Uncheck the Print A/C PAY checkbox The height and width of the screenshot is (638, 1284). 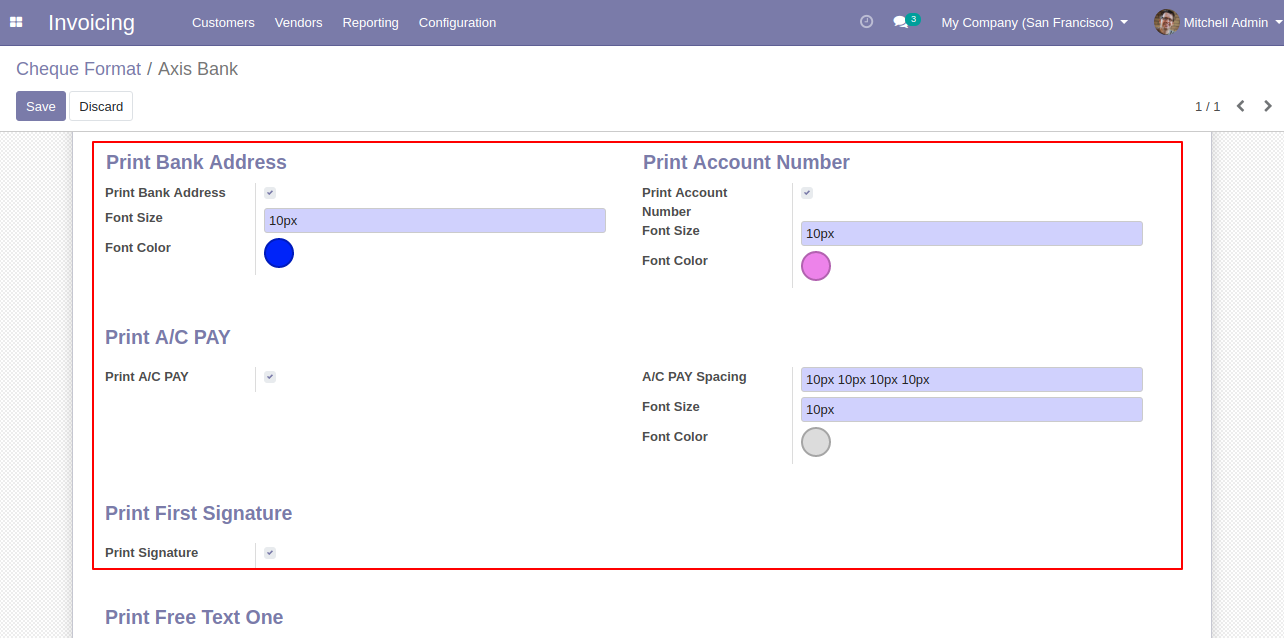pyautogui.click(x=270, y=377)
